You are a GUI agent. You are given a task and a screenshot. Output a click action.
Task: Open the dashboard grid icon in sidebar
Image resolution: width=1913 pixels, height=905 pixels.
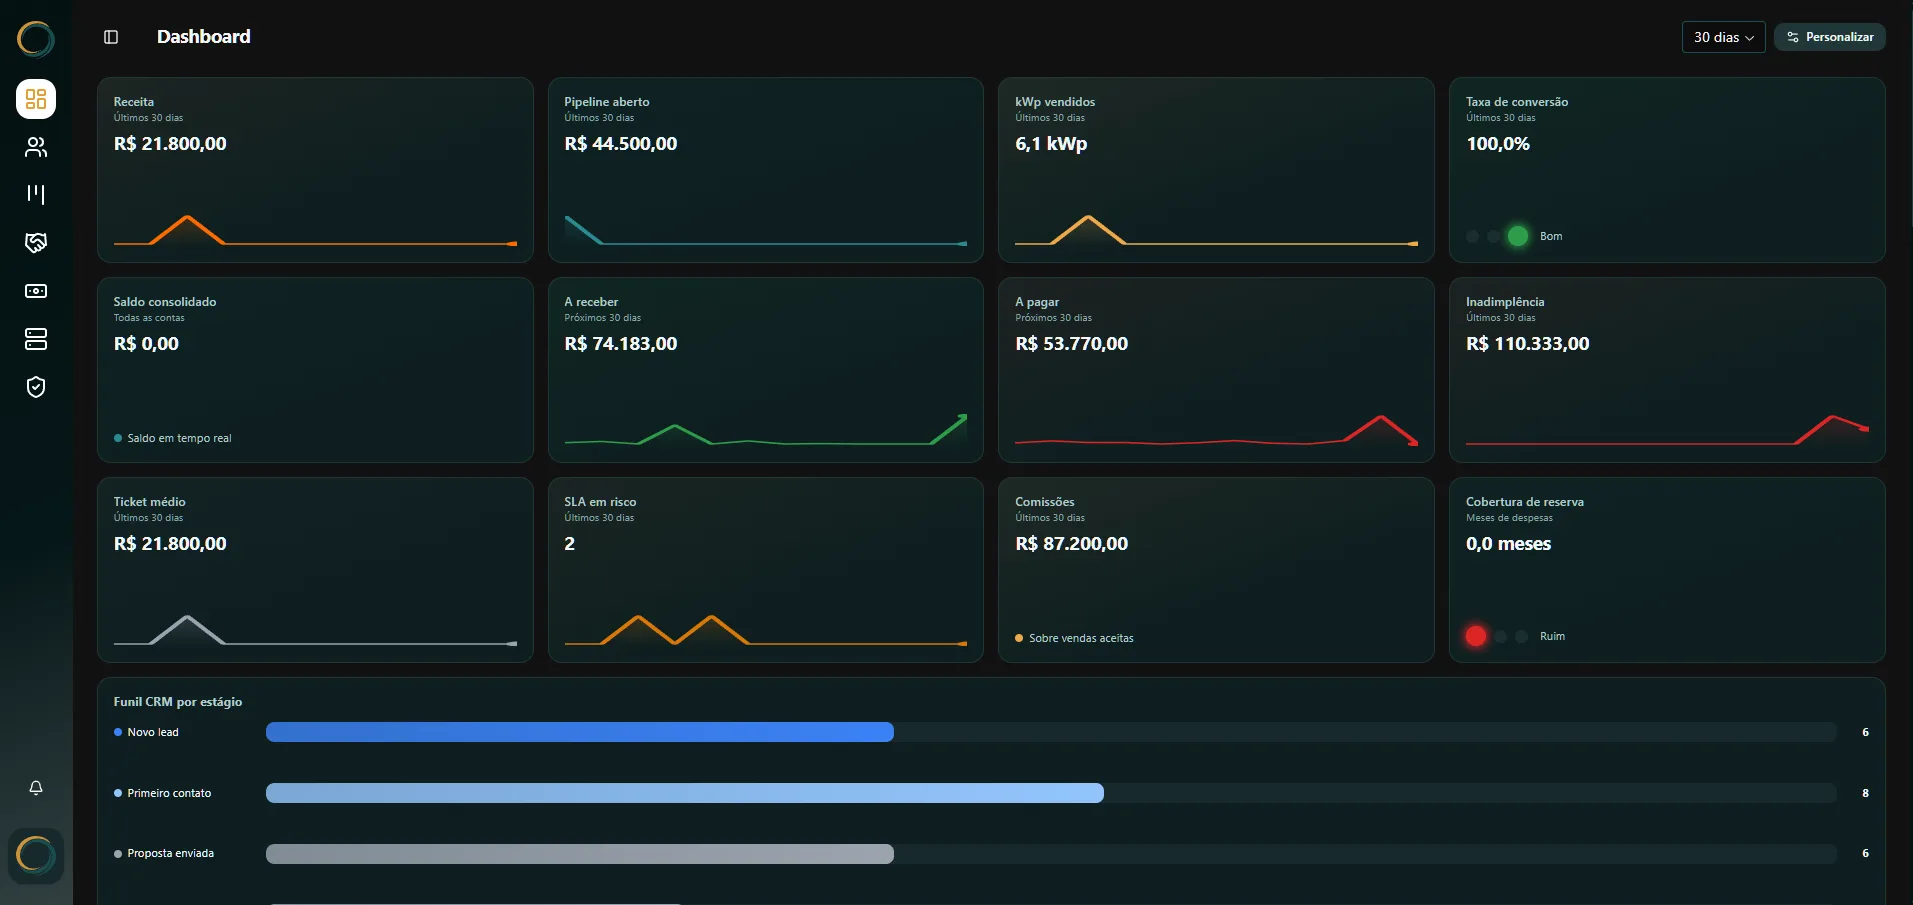click(x=36, y=99)
